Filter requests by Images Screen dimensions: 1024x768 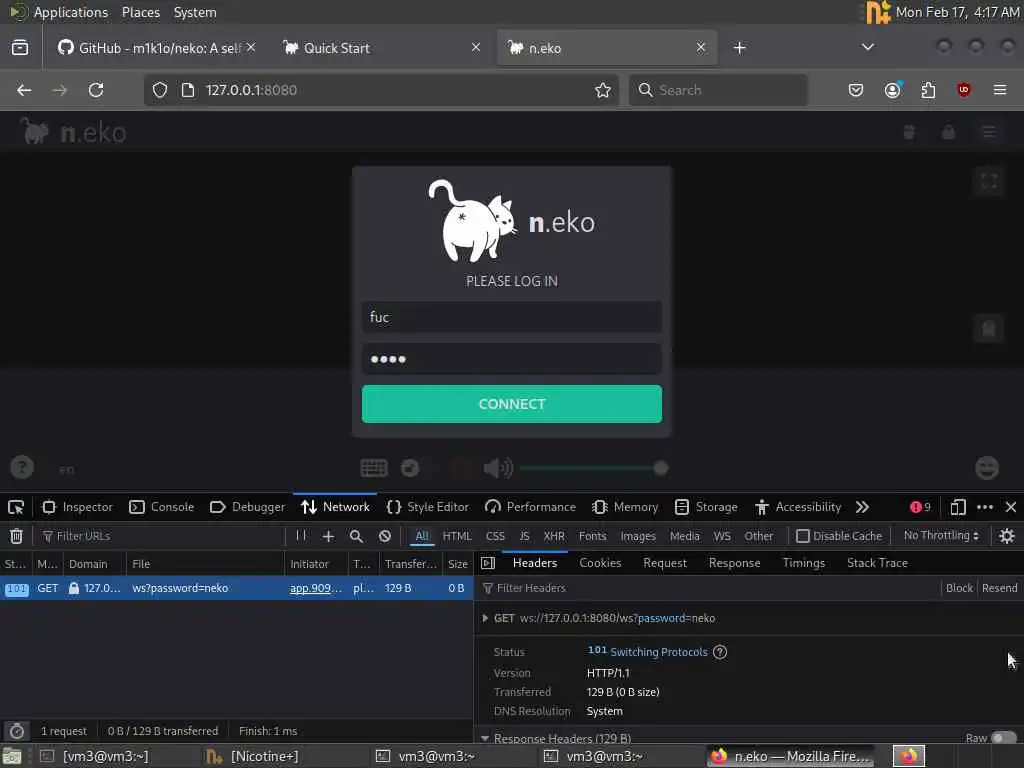(637, 536)
